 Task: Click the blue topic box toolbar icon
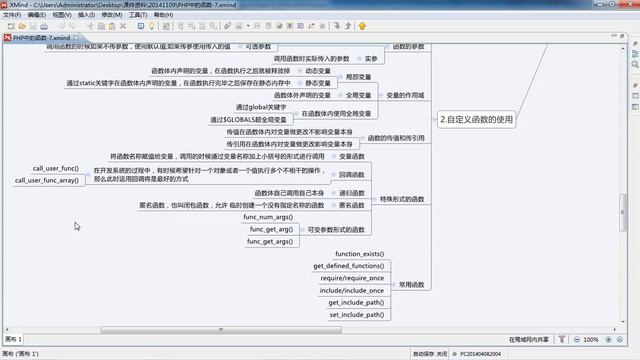141,26
